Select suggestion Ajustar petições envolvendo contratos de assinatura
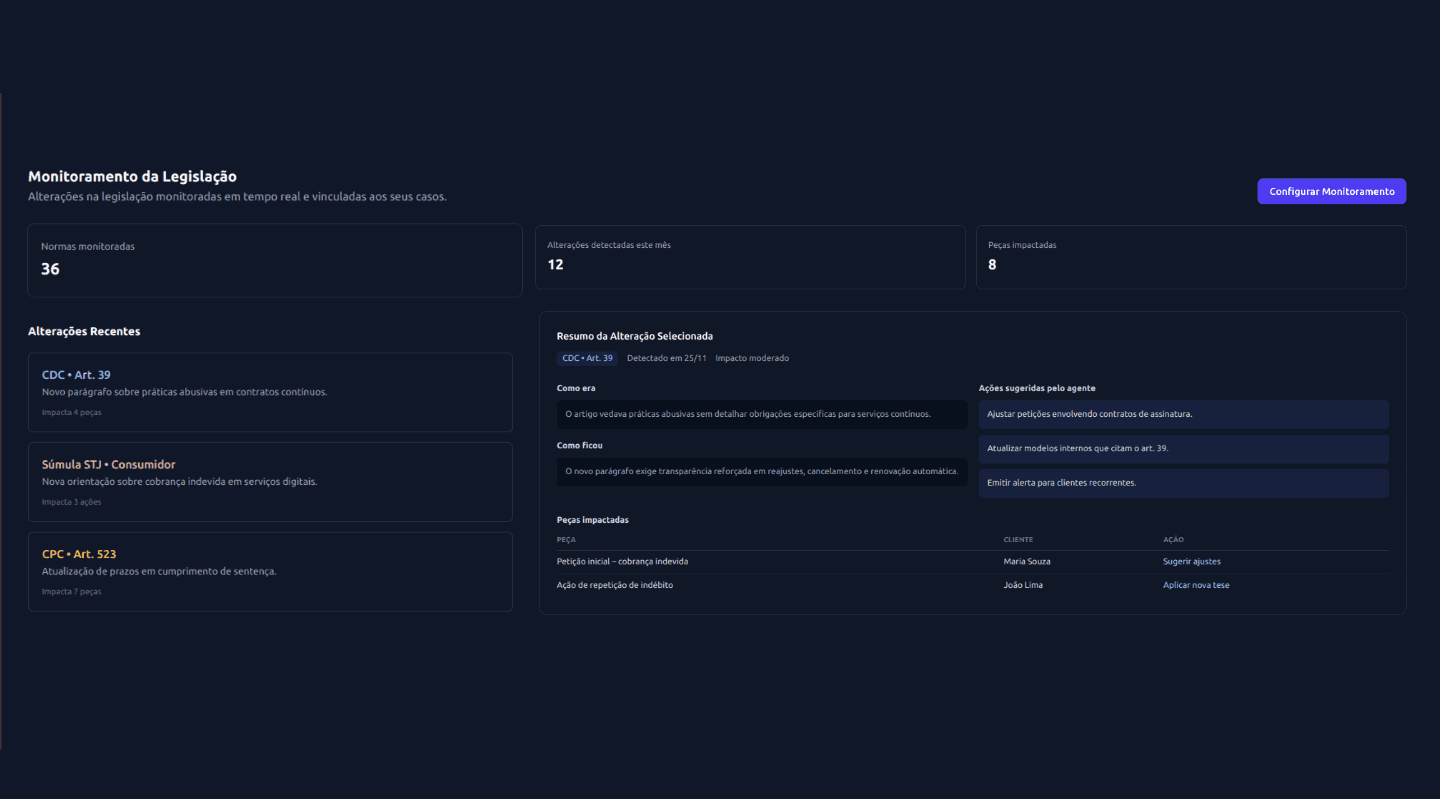The height and width of the screenshot is (799, 1440). tap(1183, 414)
